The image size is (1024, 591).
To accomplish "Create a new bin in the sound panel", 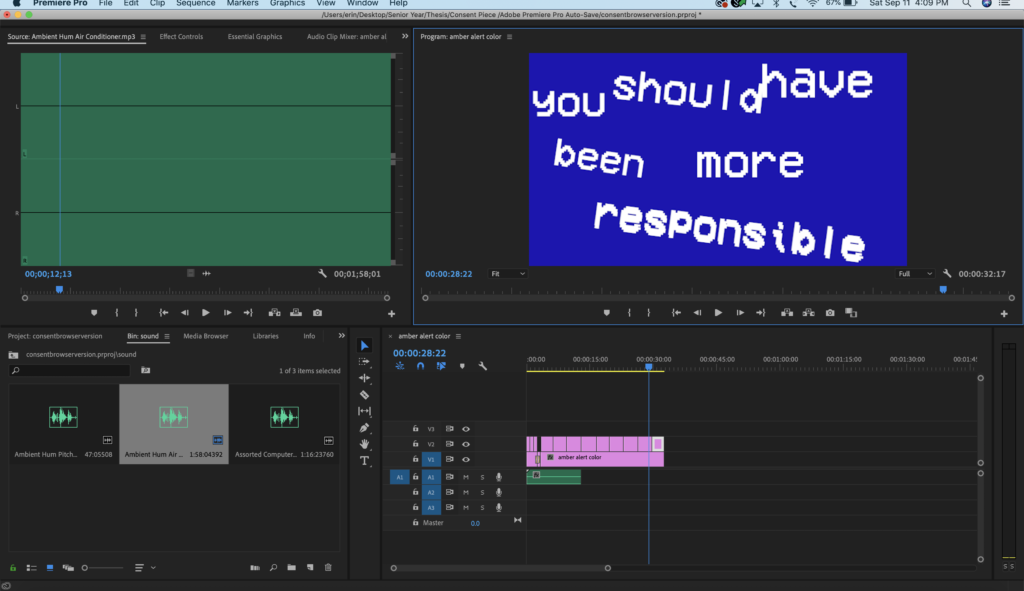I will (x=291, y=567).
